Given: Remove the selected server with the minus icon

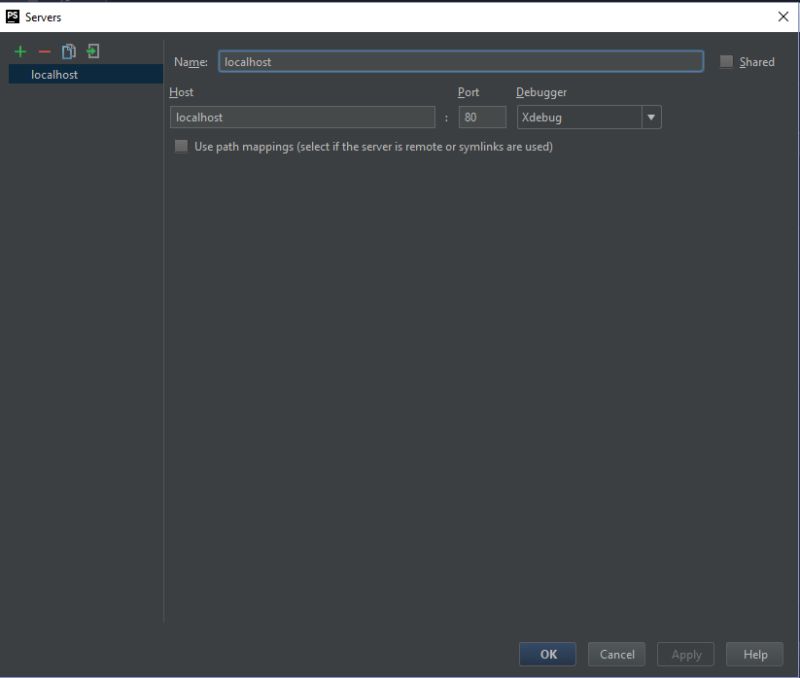Looking at the screenshot, I should 44,52.
